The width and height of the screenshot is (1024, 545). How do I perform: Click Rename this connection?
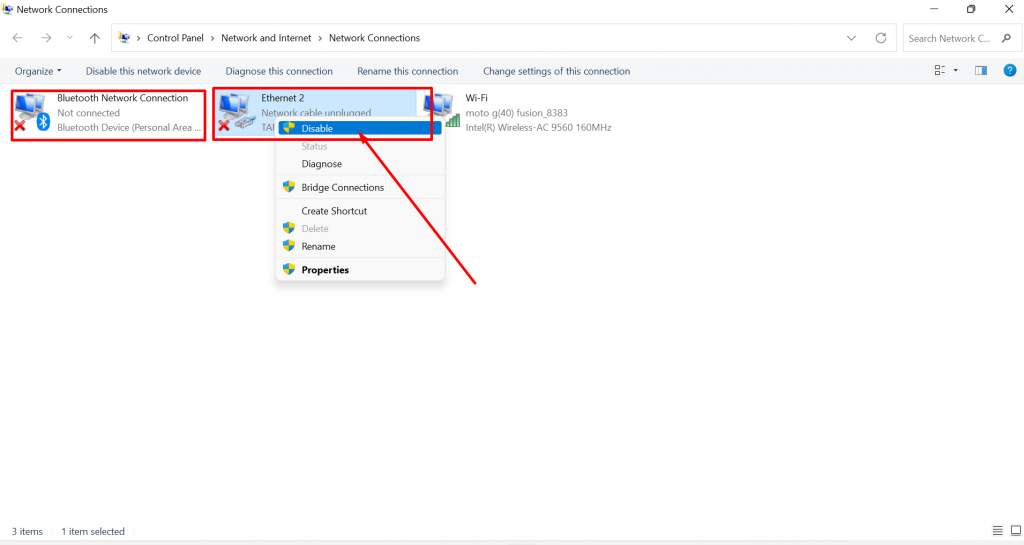tap(408, 71)
